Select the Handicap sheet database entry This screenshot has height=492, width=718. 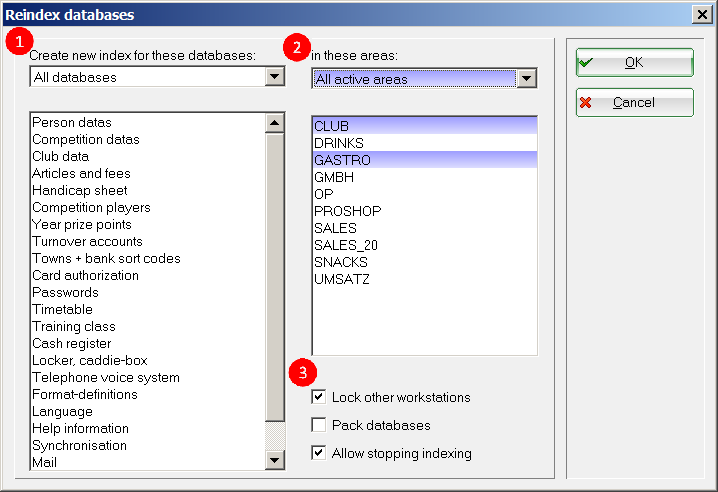point(80,190)
